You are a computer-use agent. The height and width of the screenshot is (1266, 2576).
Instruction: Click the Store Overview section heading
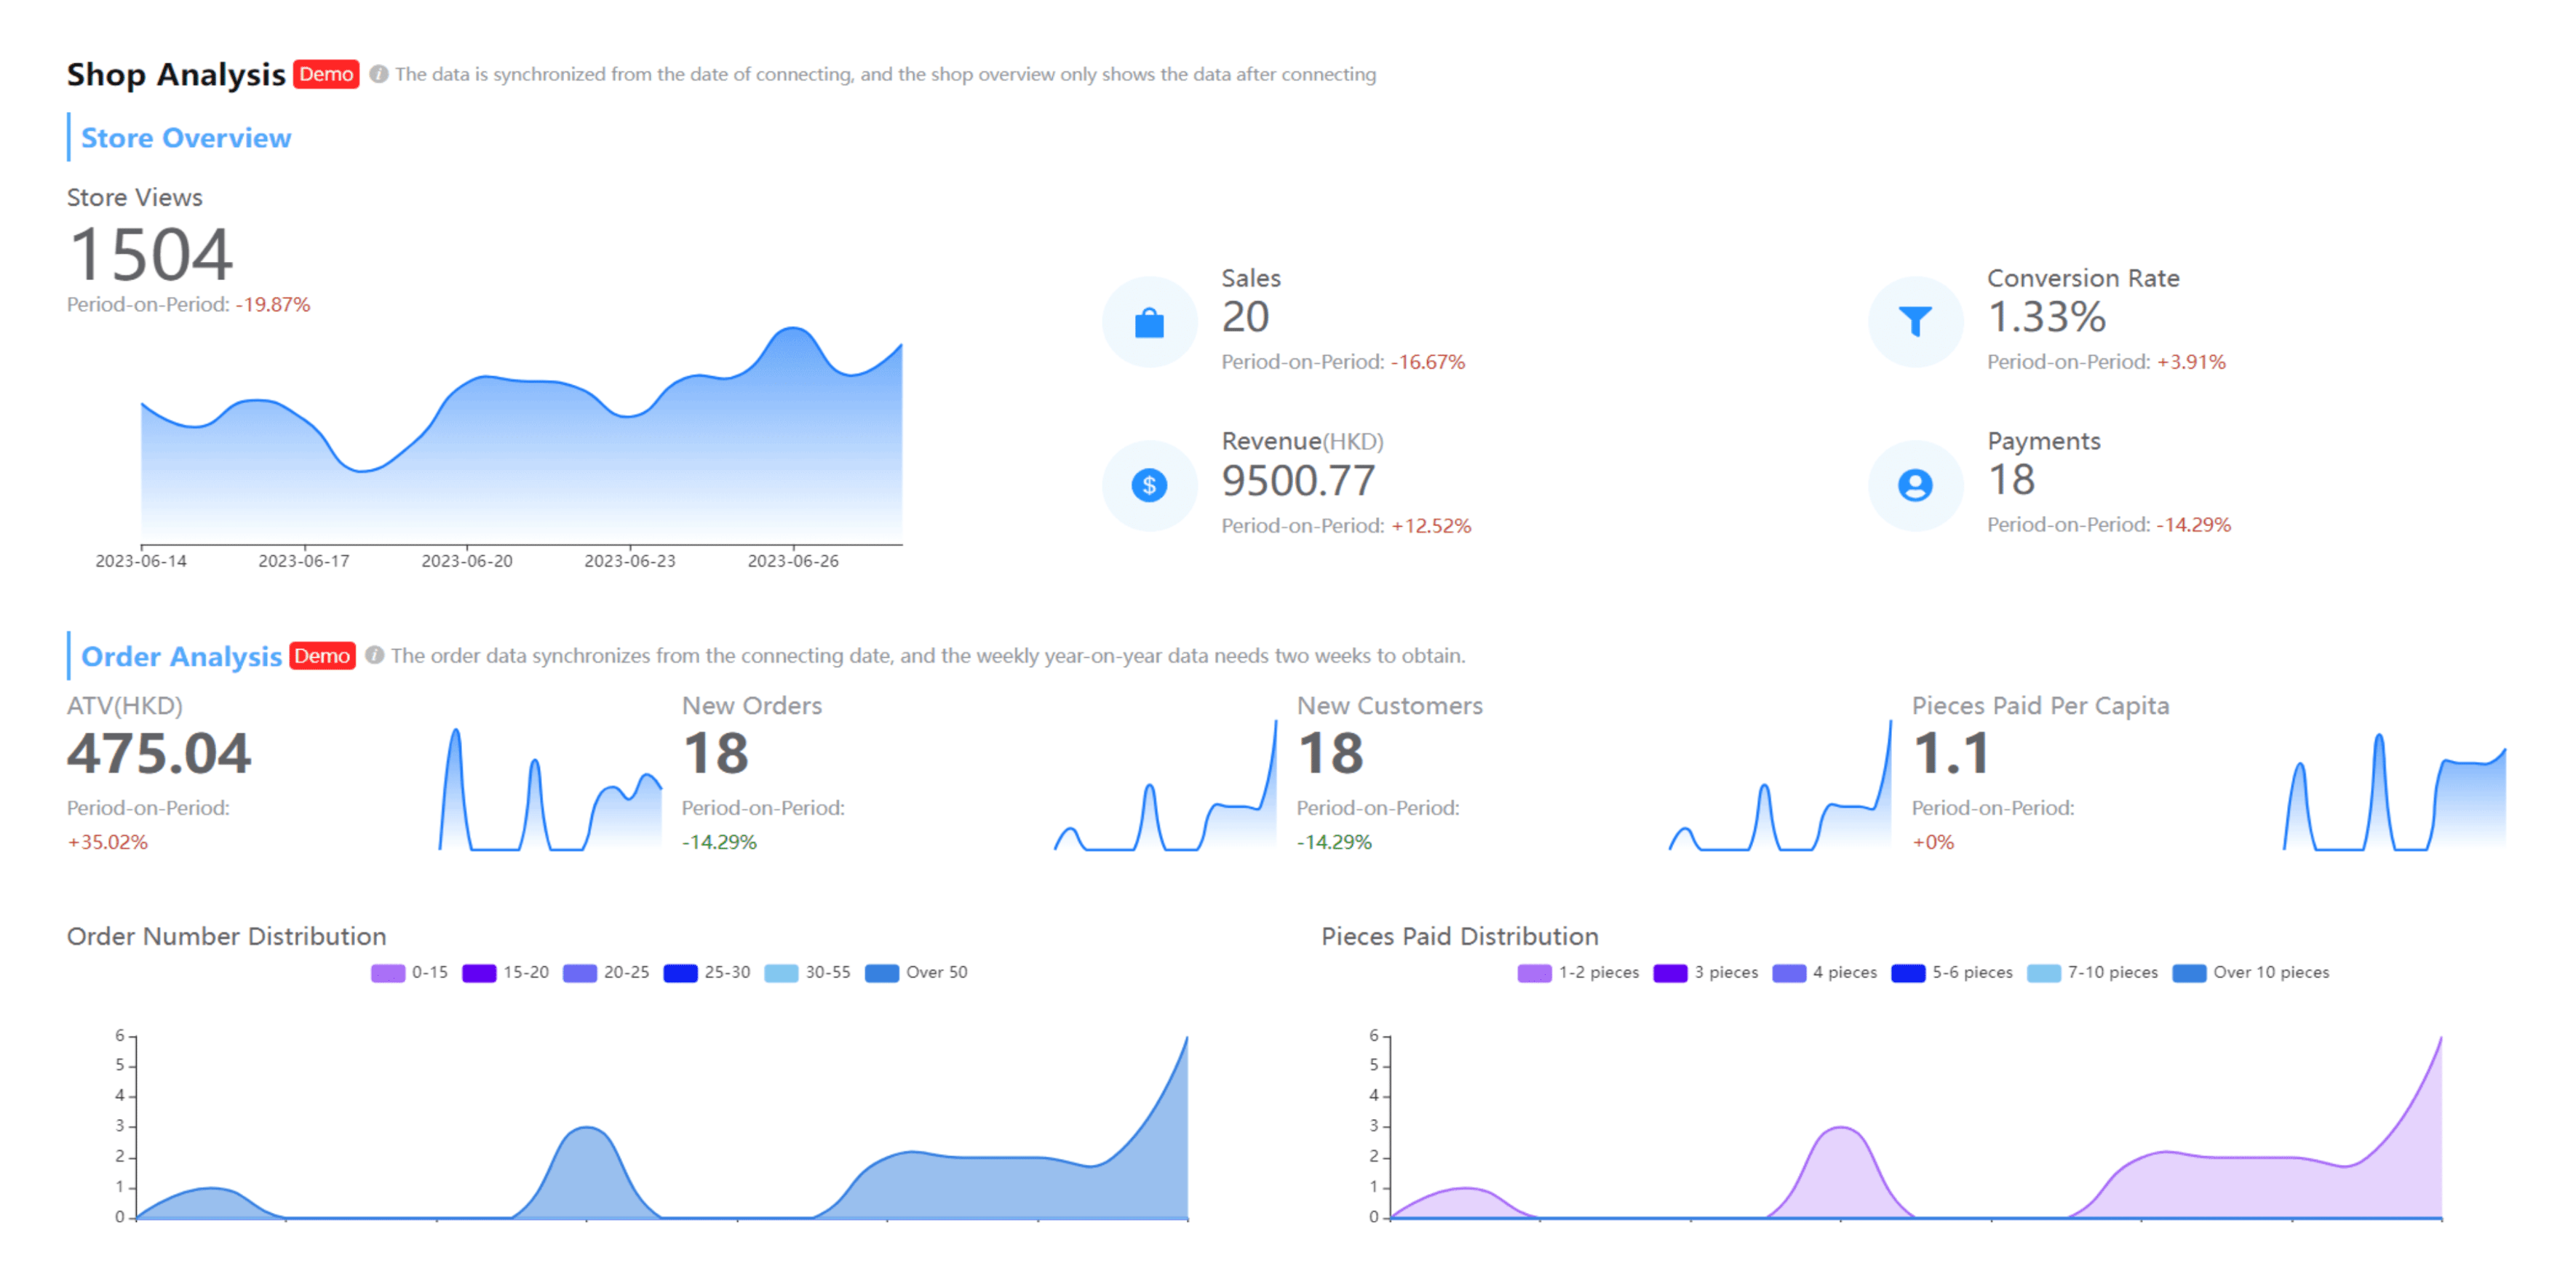click(x=186, y=138)
